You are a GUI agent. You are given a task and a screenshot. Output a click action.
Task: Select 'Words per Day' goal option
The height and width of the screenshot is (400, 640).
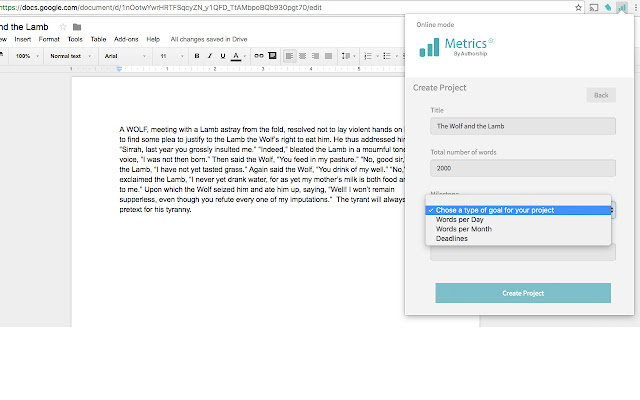518,220
